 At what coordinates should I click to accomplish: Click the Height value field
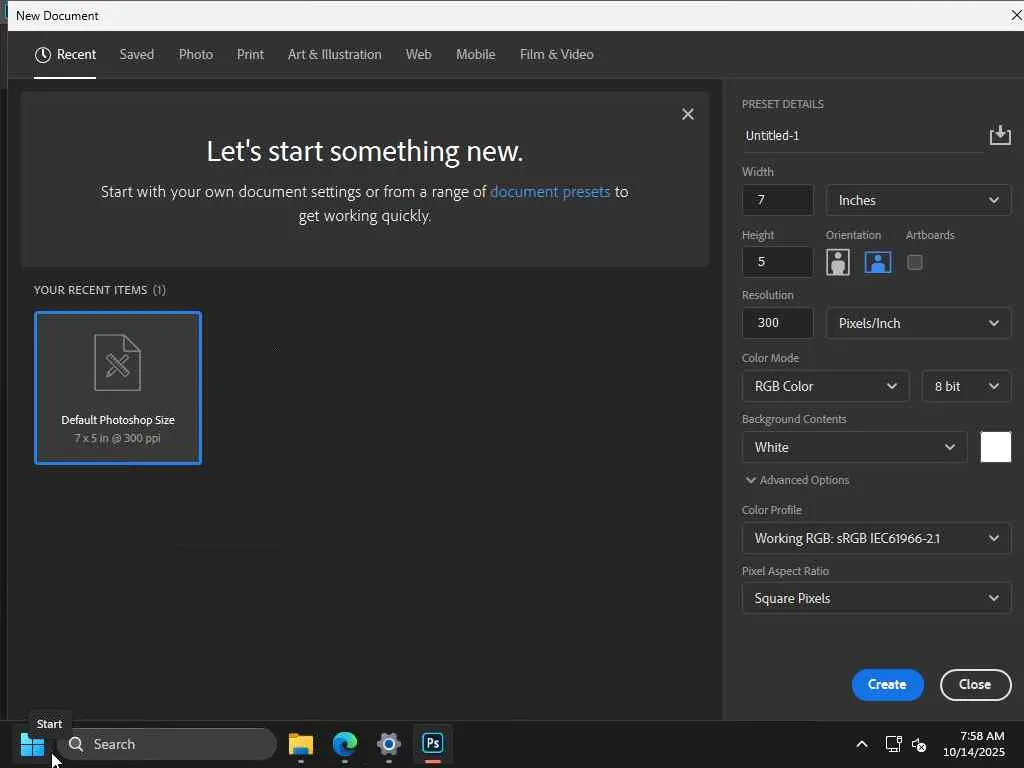778,262
